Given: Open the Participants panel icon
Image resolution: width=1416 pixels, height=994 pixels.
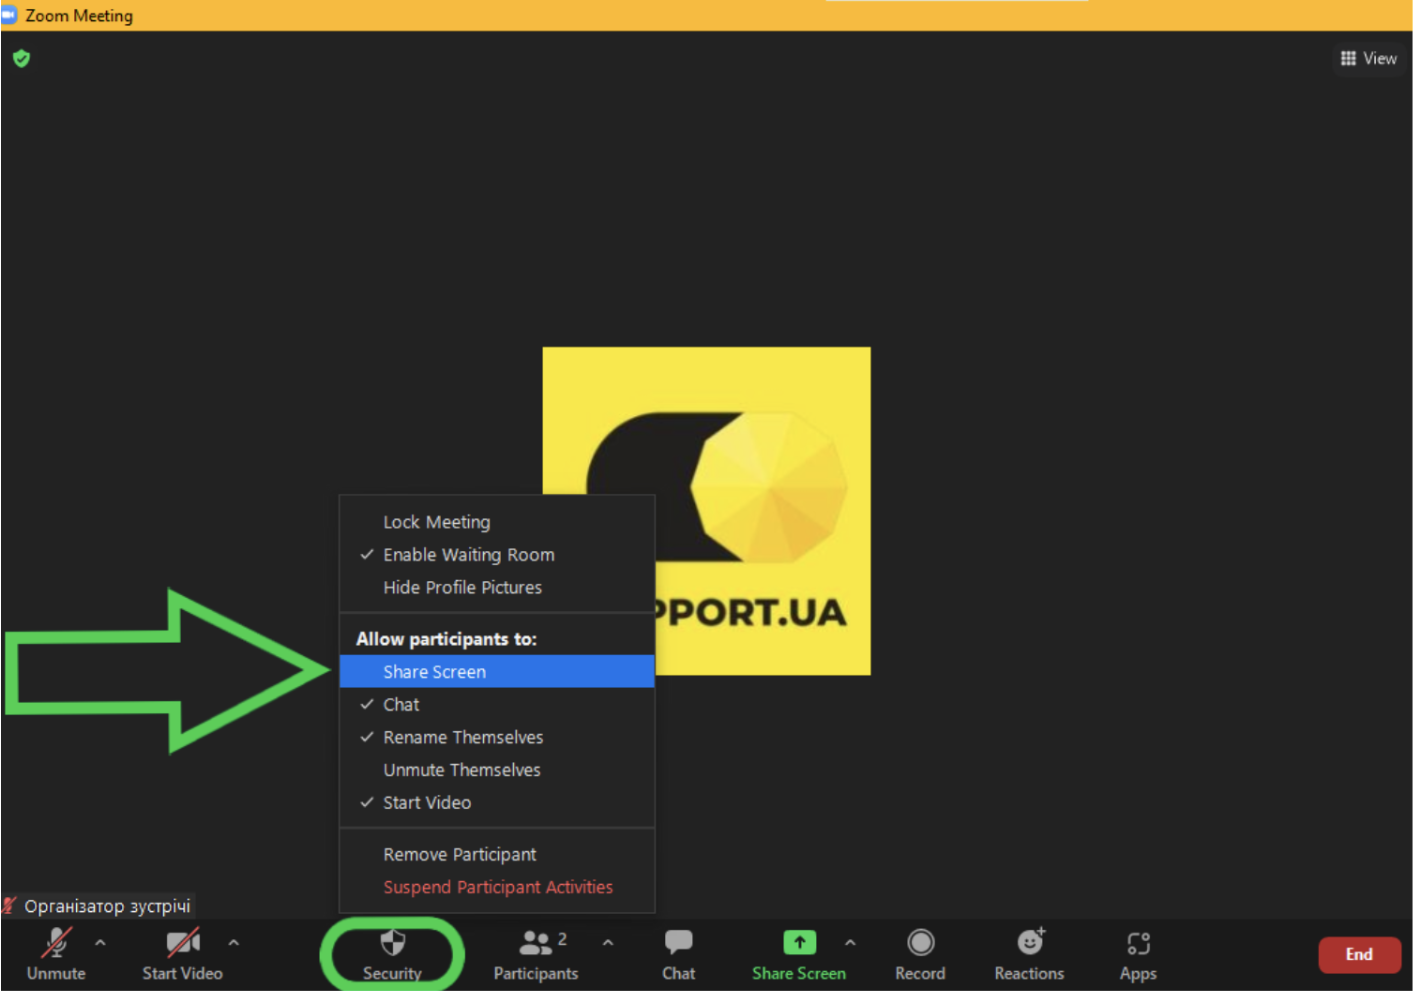Looking at the screenshot, I should (536, 943).
